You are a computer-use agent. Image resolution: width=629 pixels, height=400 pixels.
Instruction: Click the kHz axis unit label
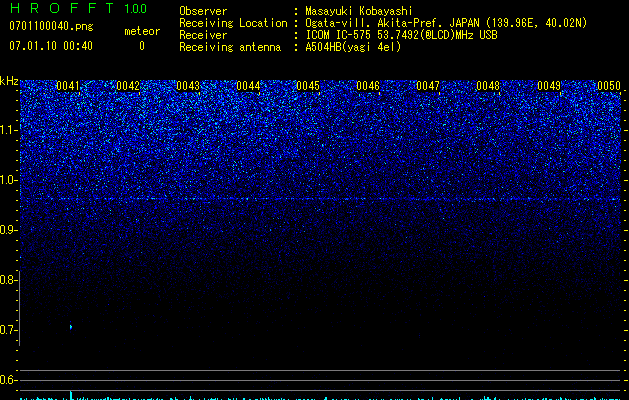click(x=9, y=81)
